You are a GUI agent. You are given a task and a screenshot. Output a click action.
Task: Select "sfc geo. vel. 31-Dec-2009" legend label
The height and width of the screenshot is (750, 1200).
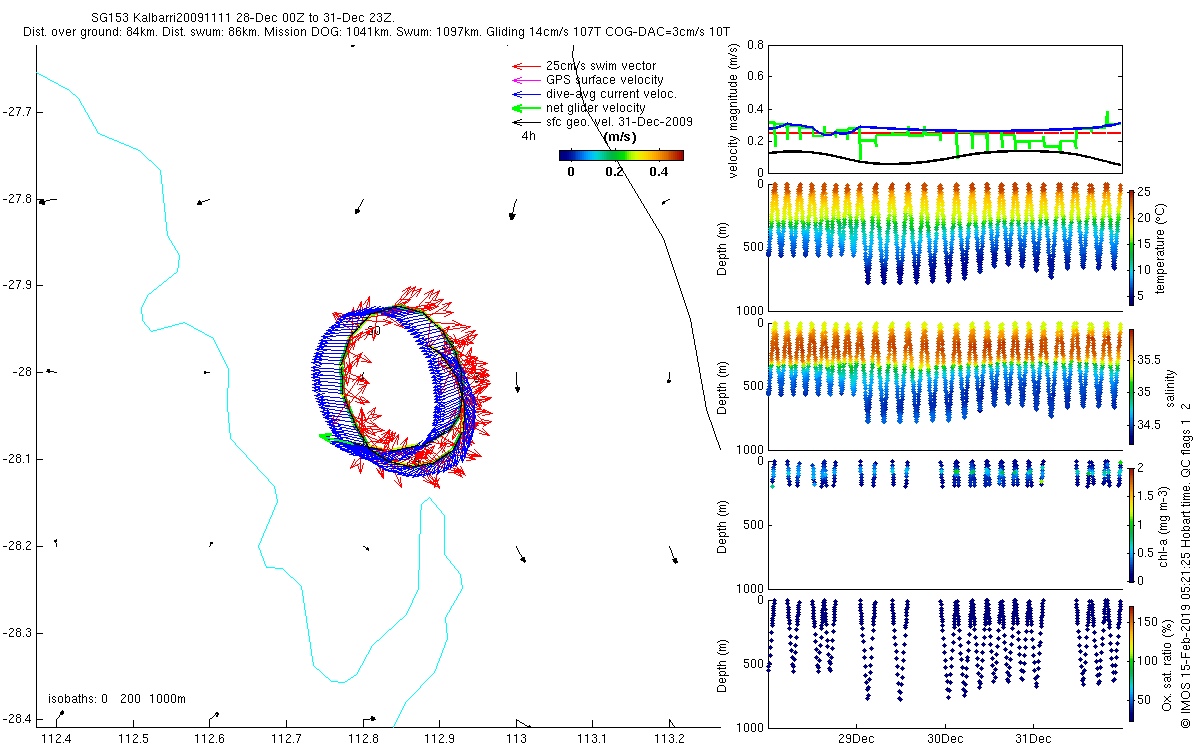[619, 122]
